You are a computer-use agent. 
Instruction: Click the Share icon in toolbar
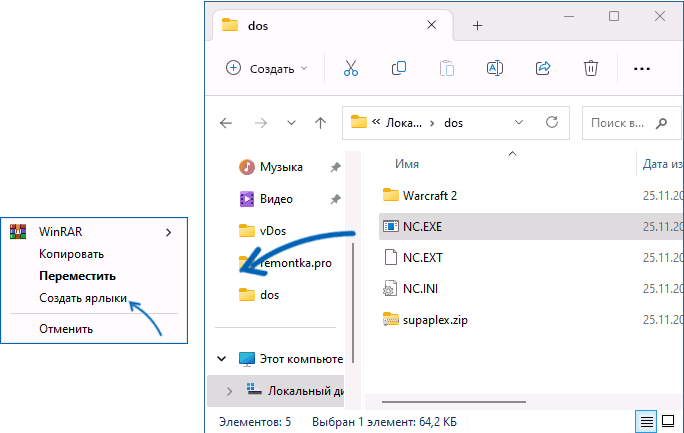(x=543, y=68)
